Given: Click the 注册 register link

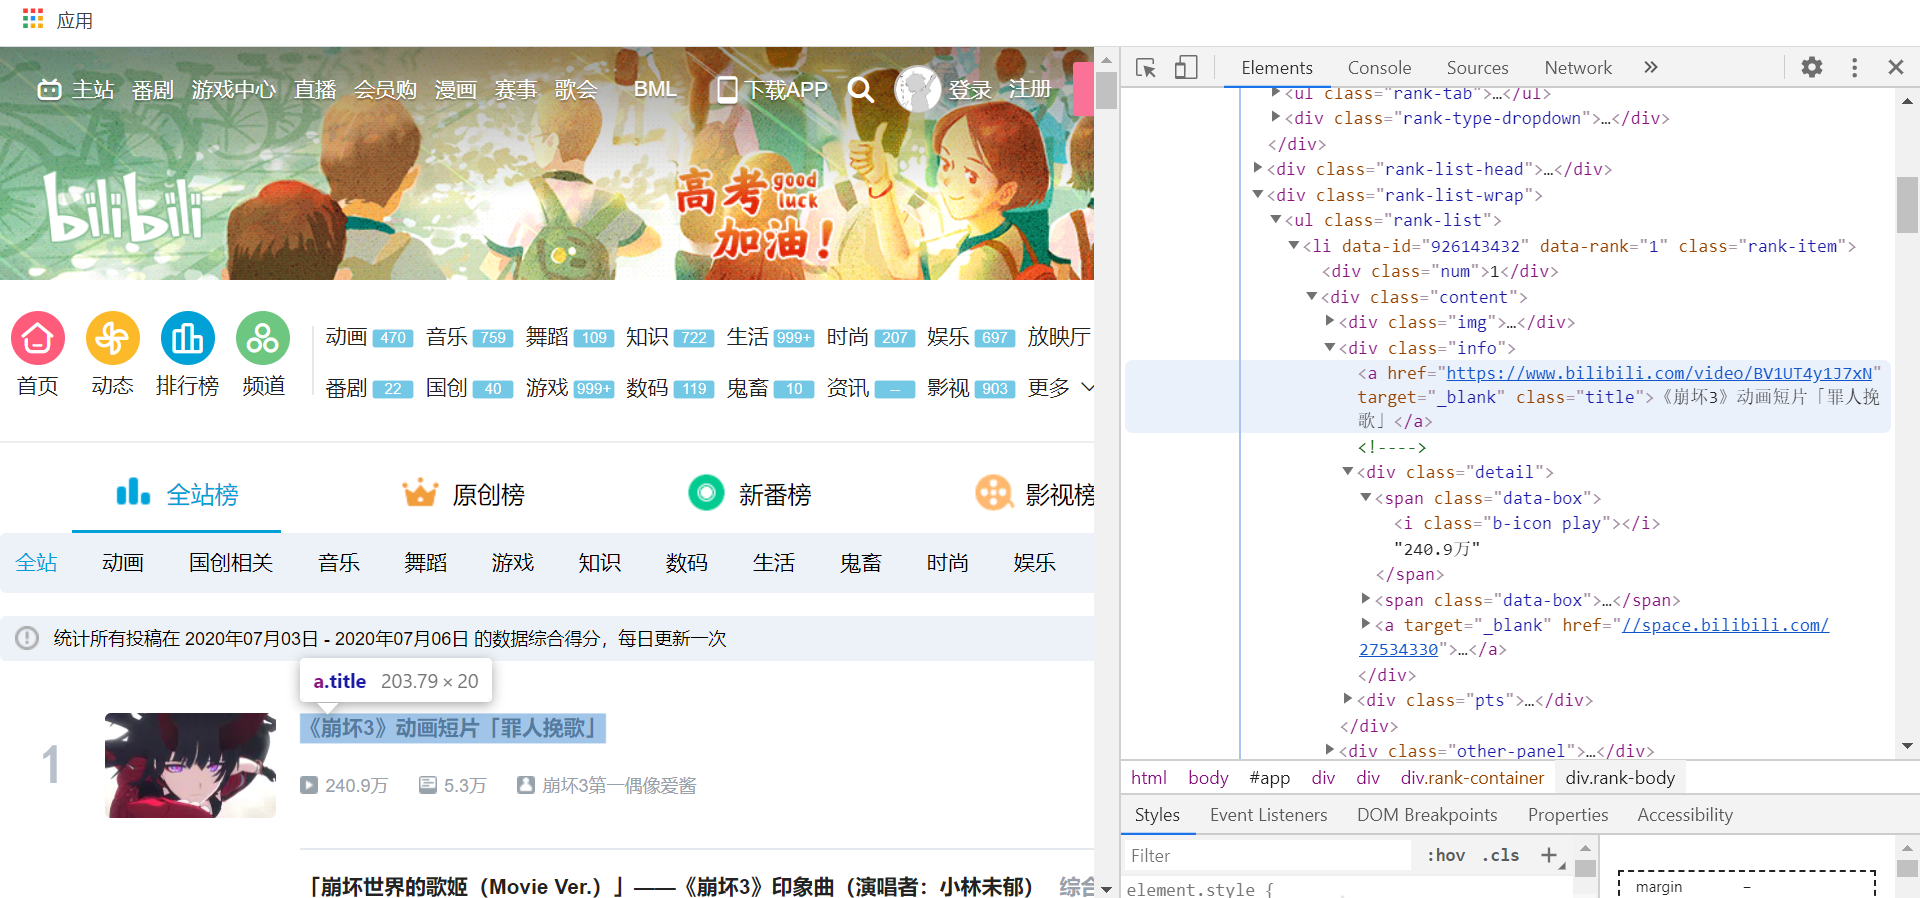Looking at the screenshot, I should pos(1030,90).
